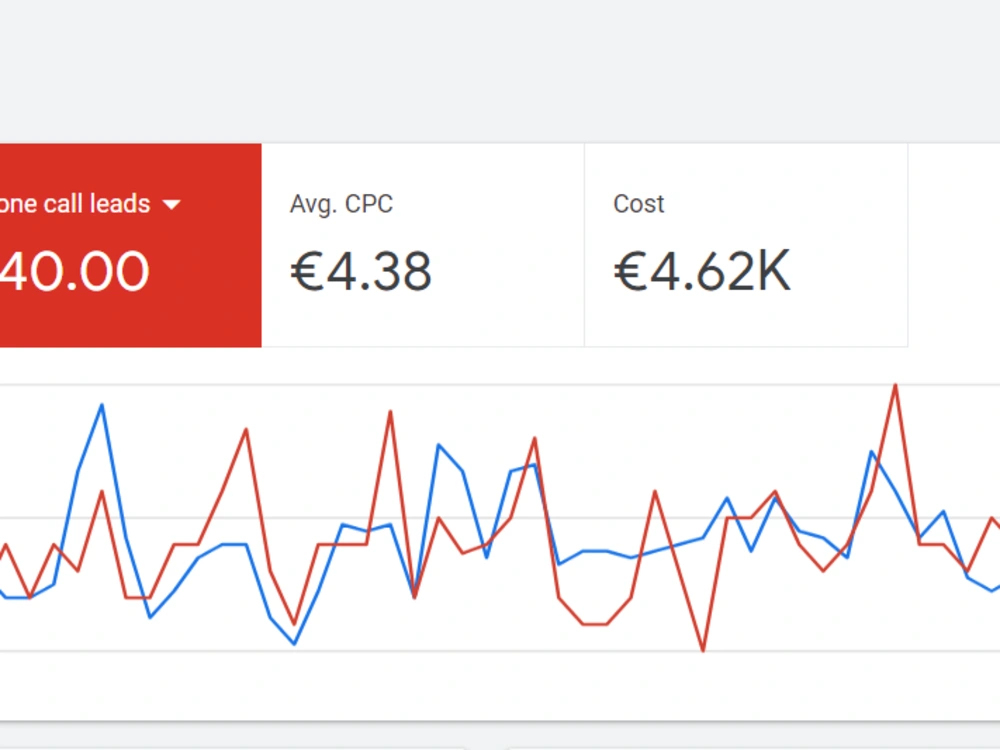Open the phone call leads metric dropdown arrow
This screenshot has width=1000, height=750.
[x=172, y=205]
